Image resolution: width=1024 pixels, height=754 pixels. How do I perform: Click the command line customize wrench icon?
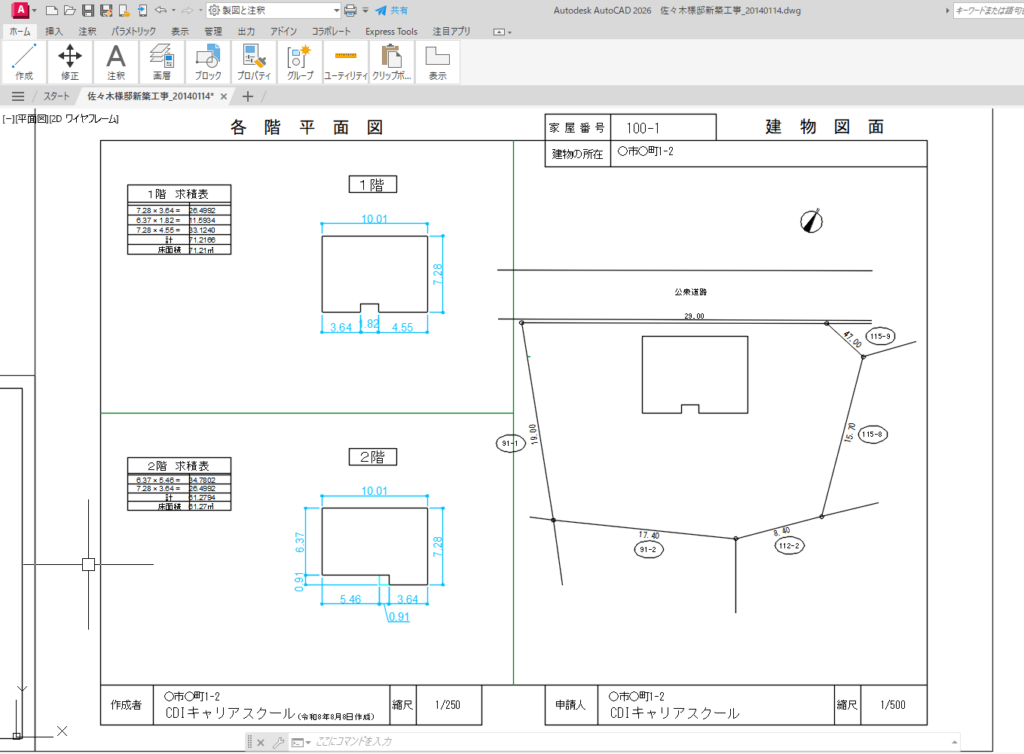278,742
